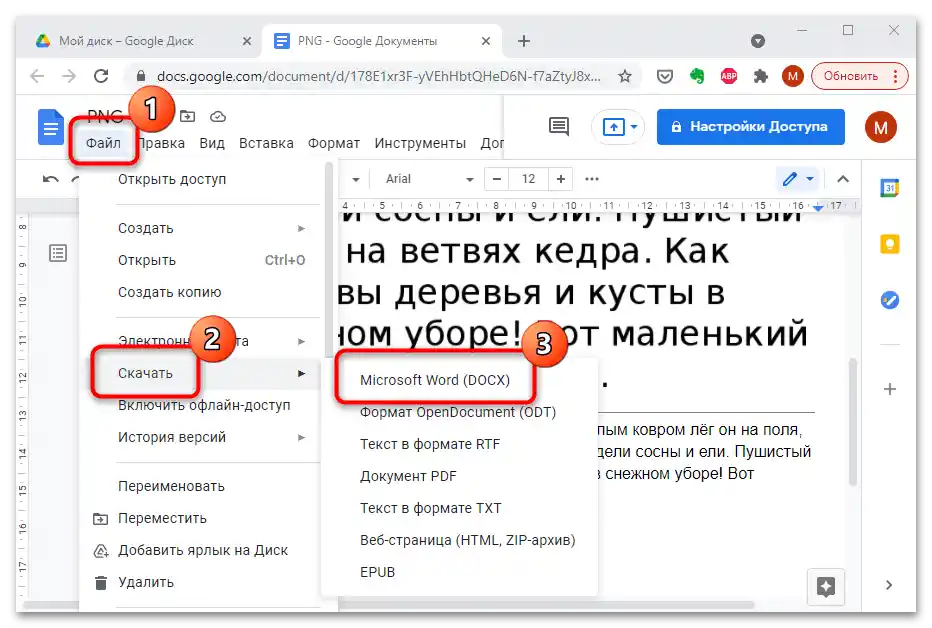This screenshot has width=932, height=628.
Task: Open Google Keep side panel icon
Action: (x=889, y=244)
